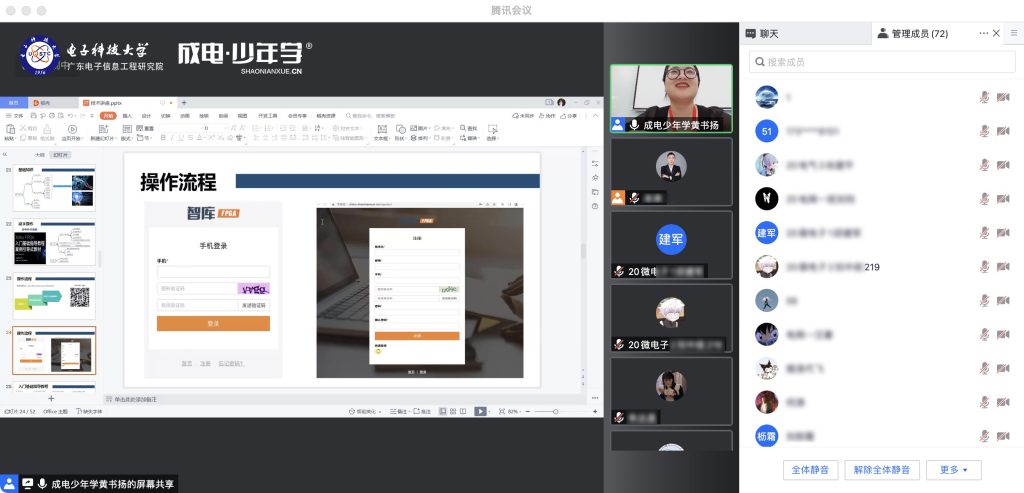Open the three-dot menu beside 管理成员

(x=984, y=33)
